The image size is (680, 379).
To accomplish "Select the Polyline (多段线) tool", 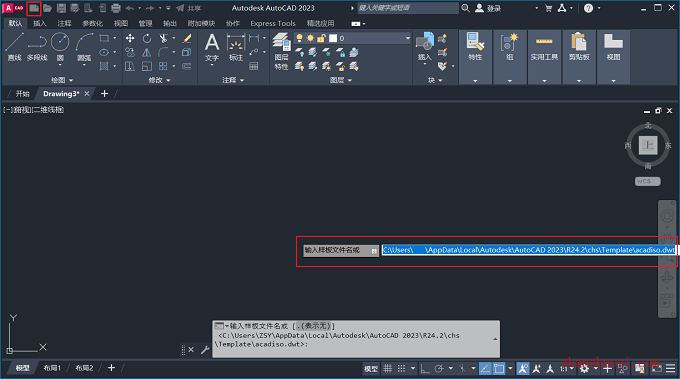I will (x=37, y=47).
